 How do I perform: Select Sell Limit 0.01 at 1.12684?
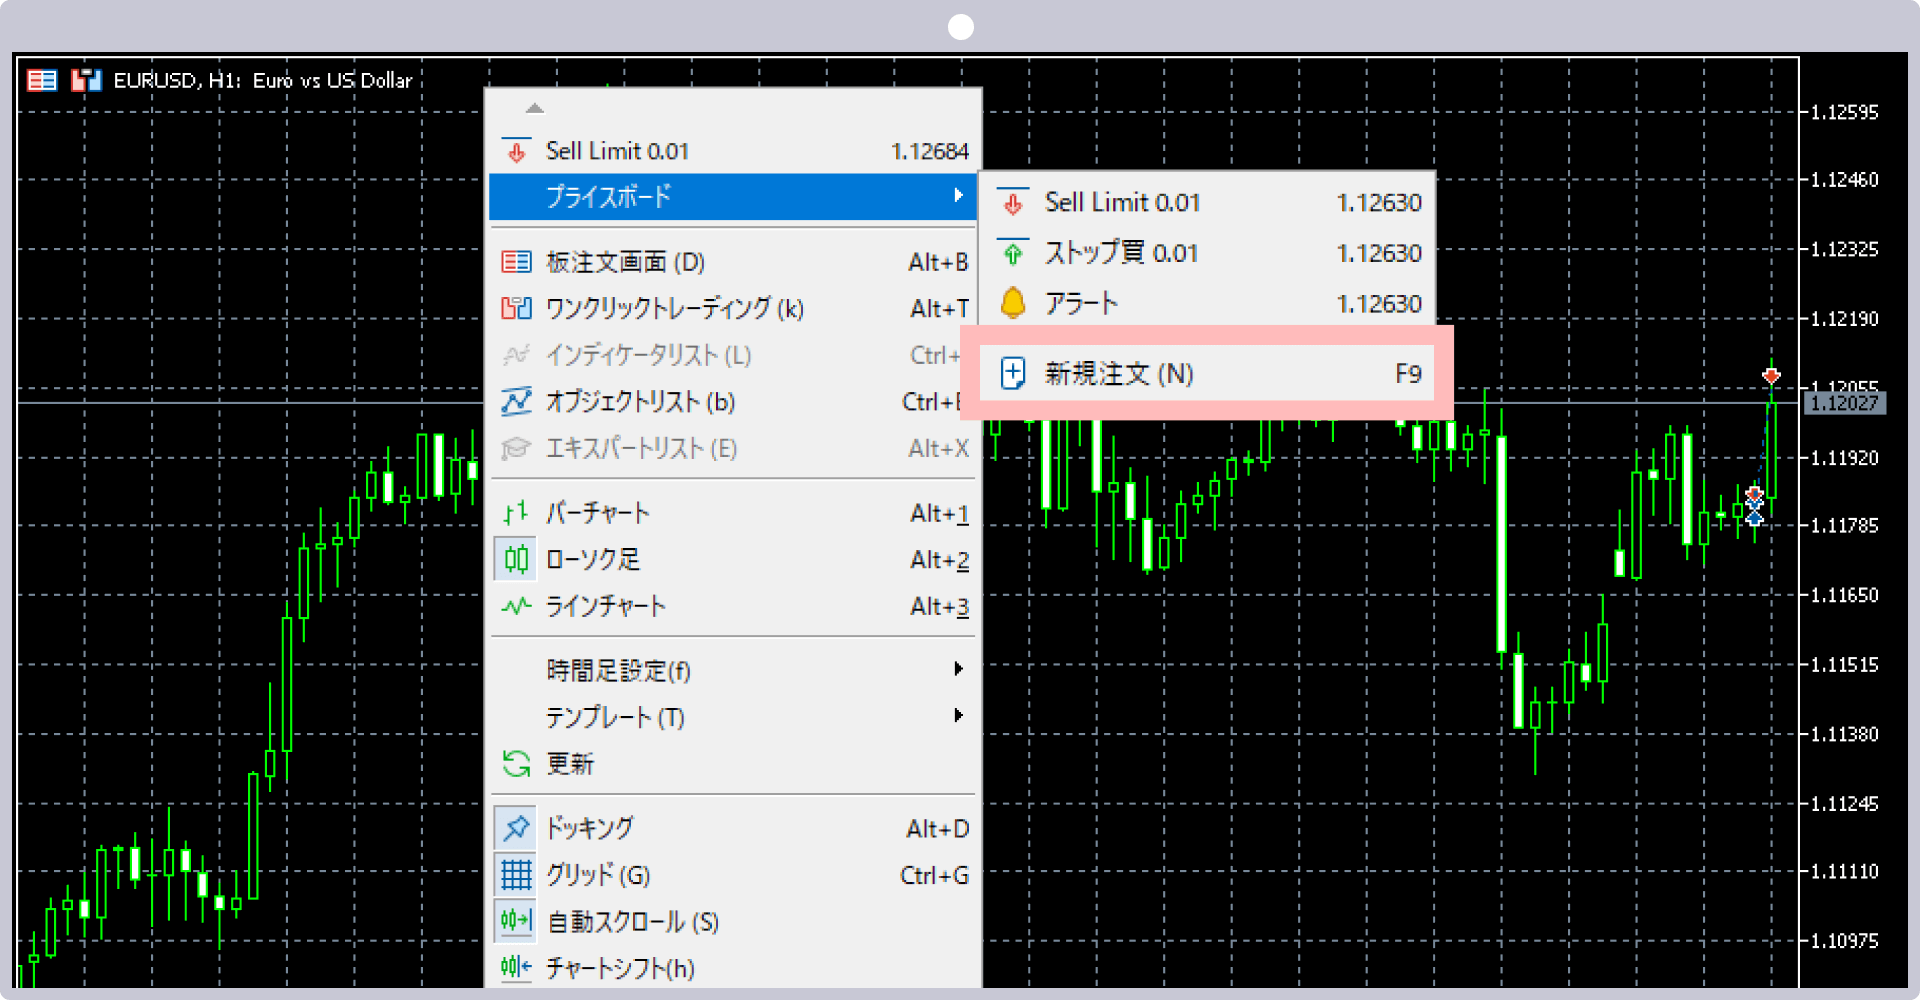pyautogui.click(x=733, y=151)
